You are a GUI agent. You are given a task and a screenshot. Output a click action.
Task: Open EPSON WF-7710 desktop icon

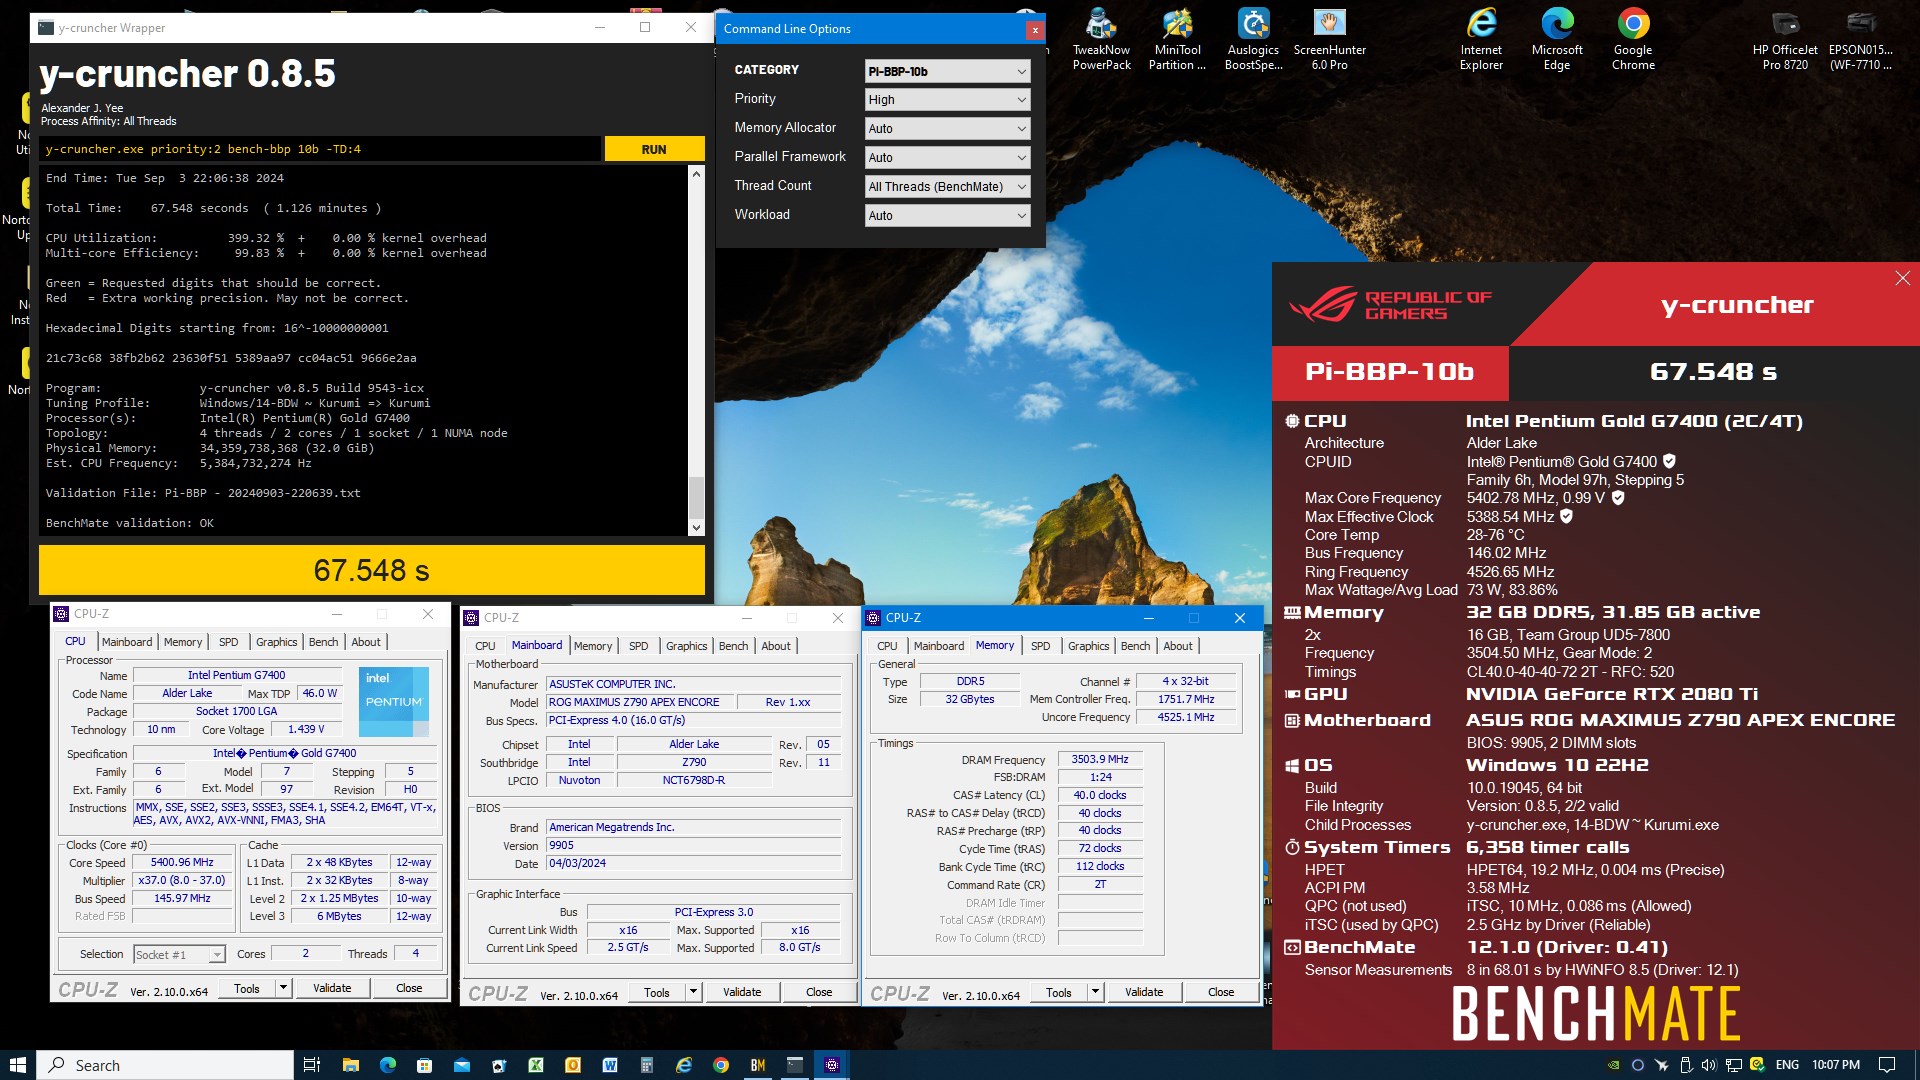pos(1861,40)
